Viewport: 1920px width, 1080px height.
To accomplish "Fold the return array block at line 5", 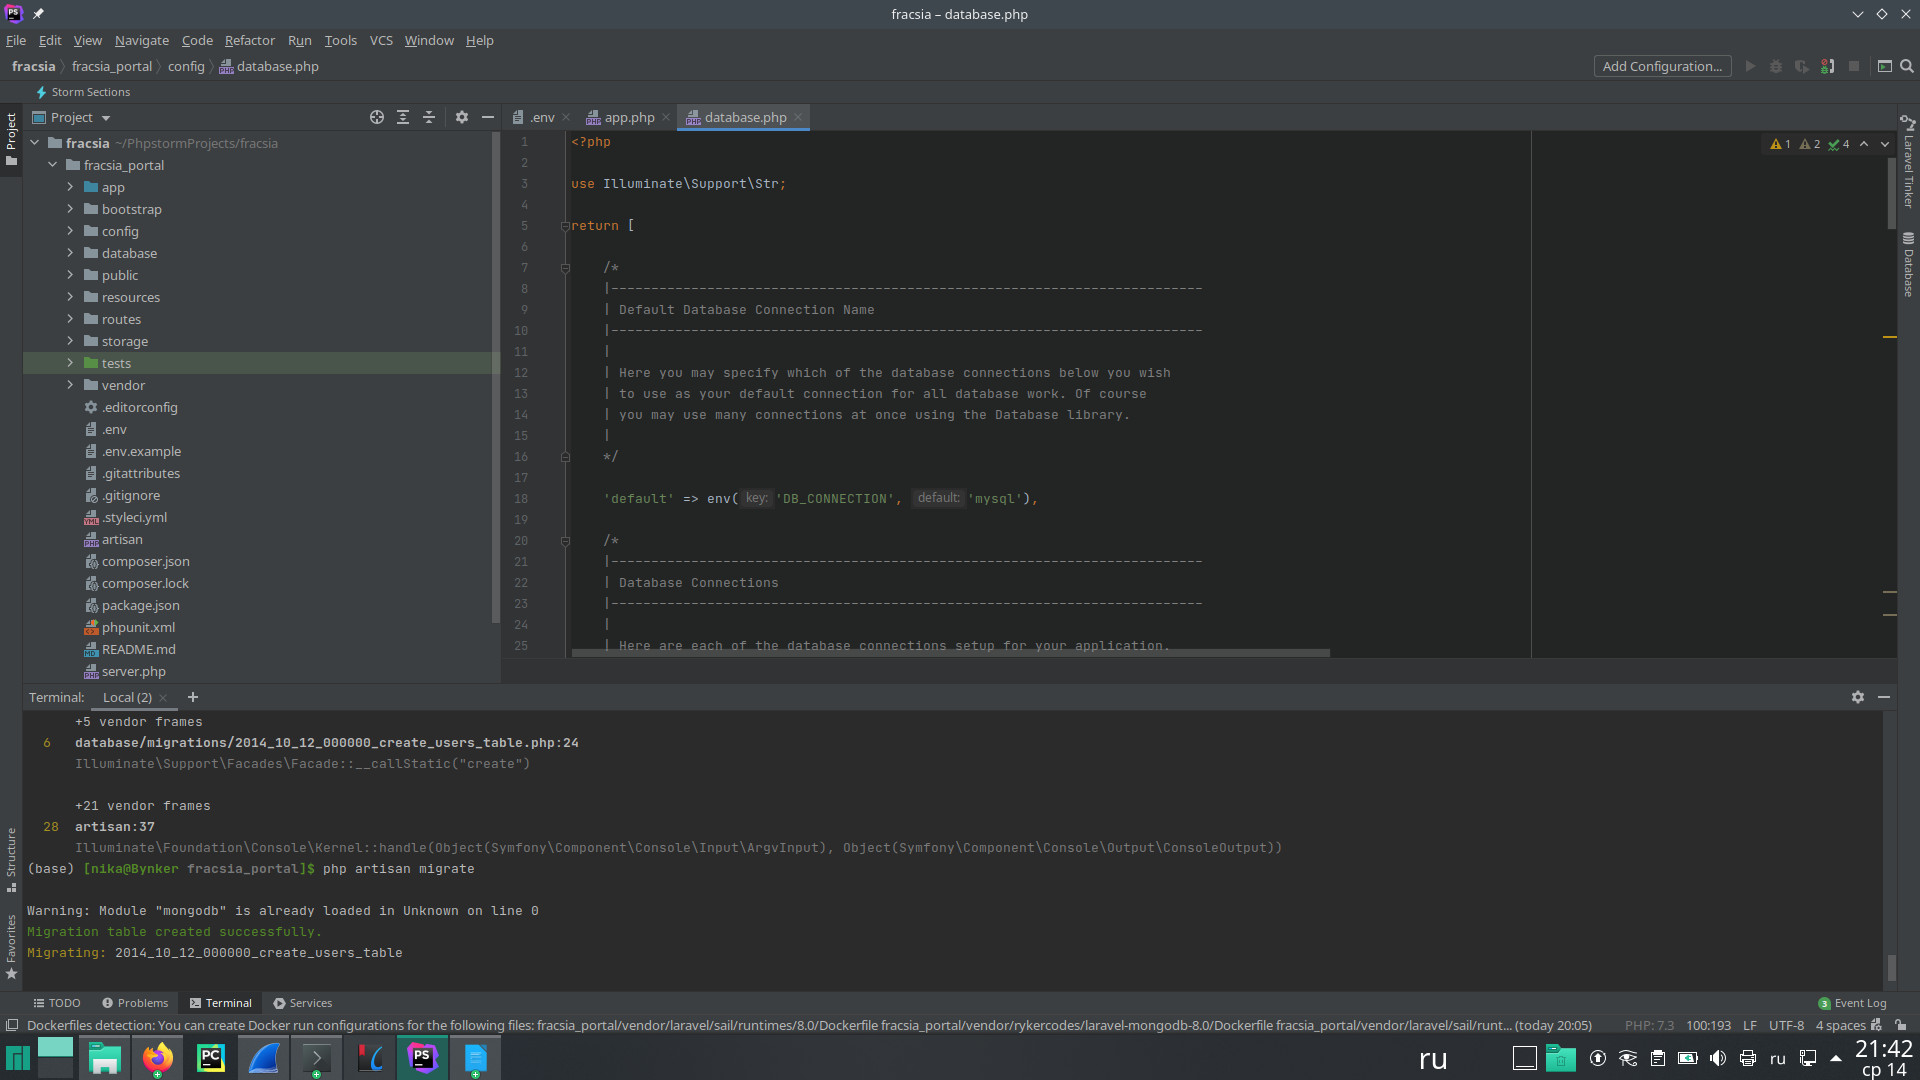I will (x=565, y=226).
